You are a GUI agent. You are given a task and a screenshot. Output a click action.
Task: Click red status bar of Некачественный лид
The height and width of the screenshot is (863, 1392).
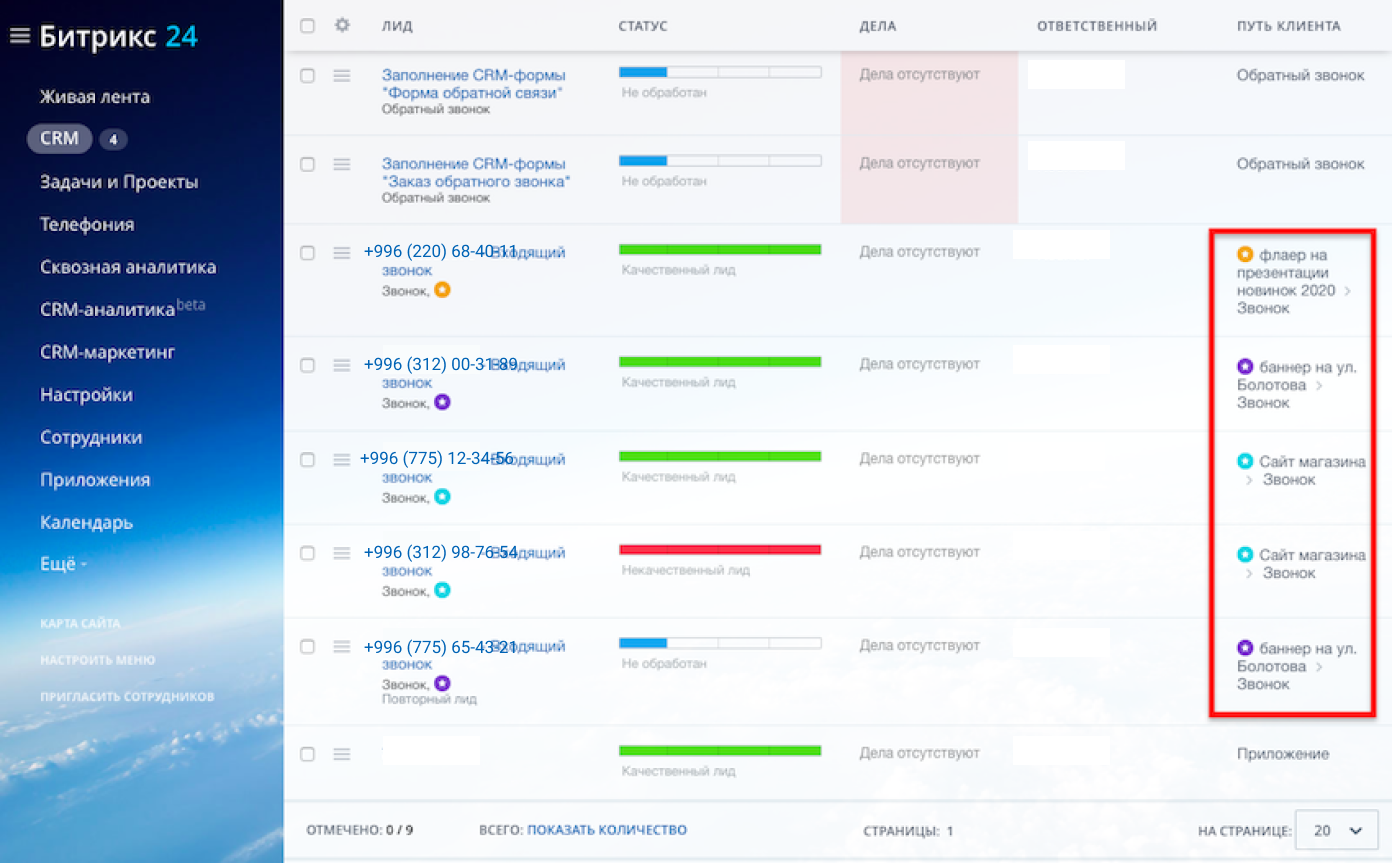coord(720,550)
